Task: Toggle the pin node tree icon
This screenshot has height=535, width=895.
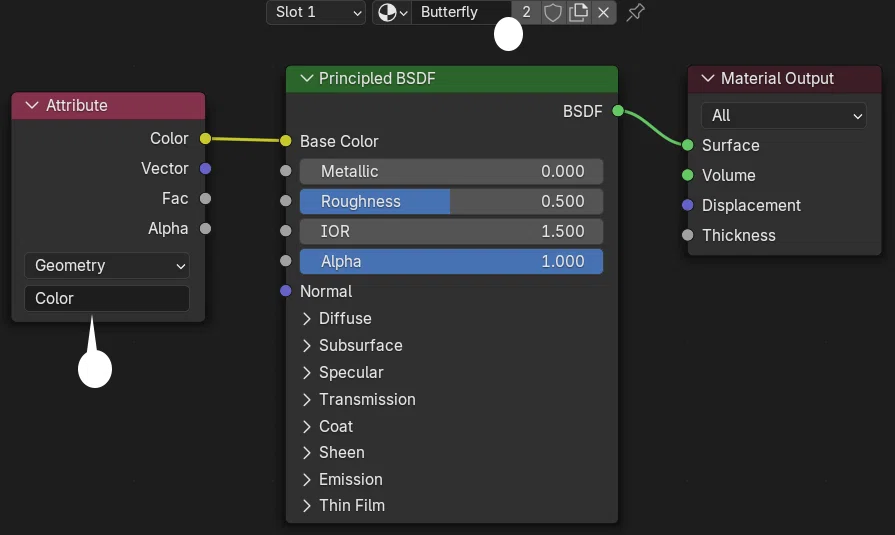Action: pos(635,12)
